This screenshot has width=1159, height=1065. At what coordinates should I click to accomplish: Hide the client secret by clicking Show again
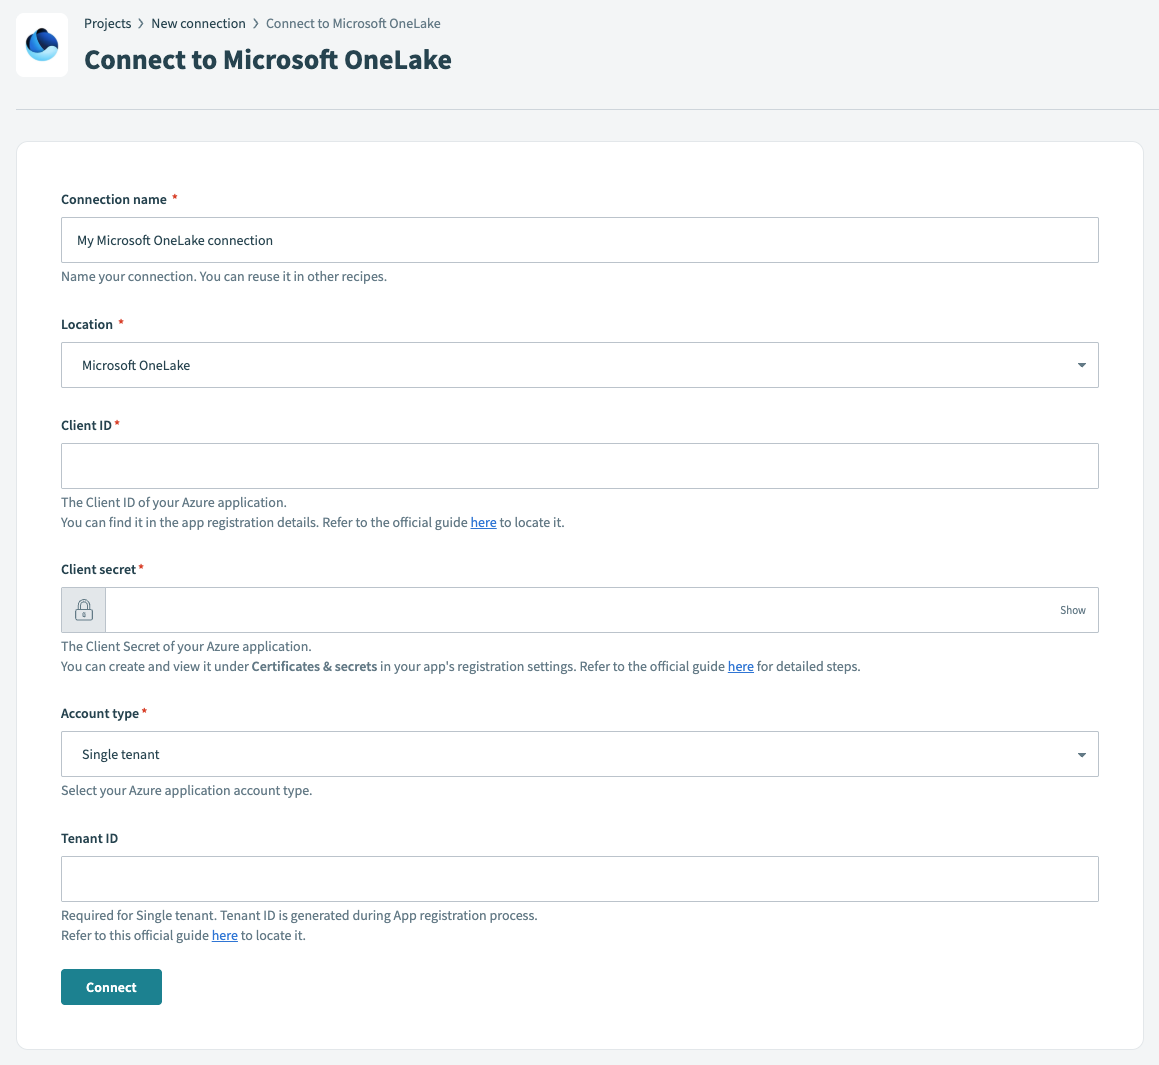[1072, 609]
